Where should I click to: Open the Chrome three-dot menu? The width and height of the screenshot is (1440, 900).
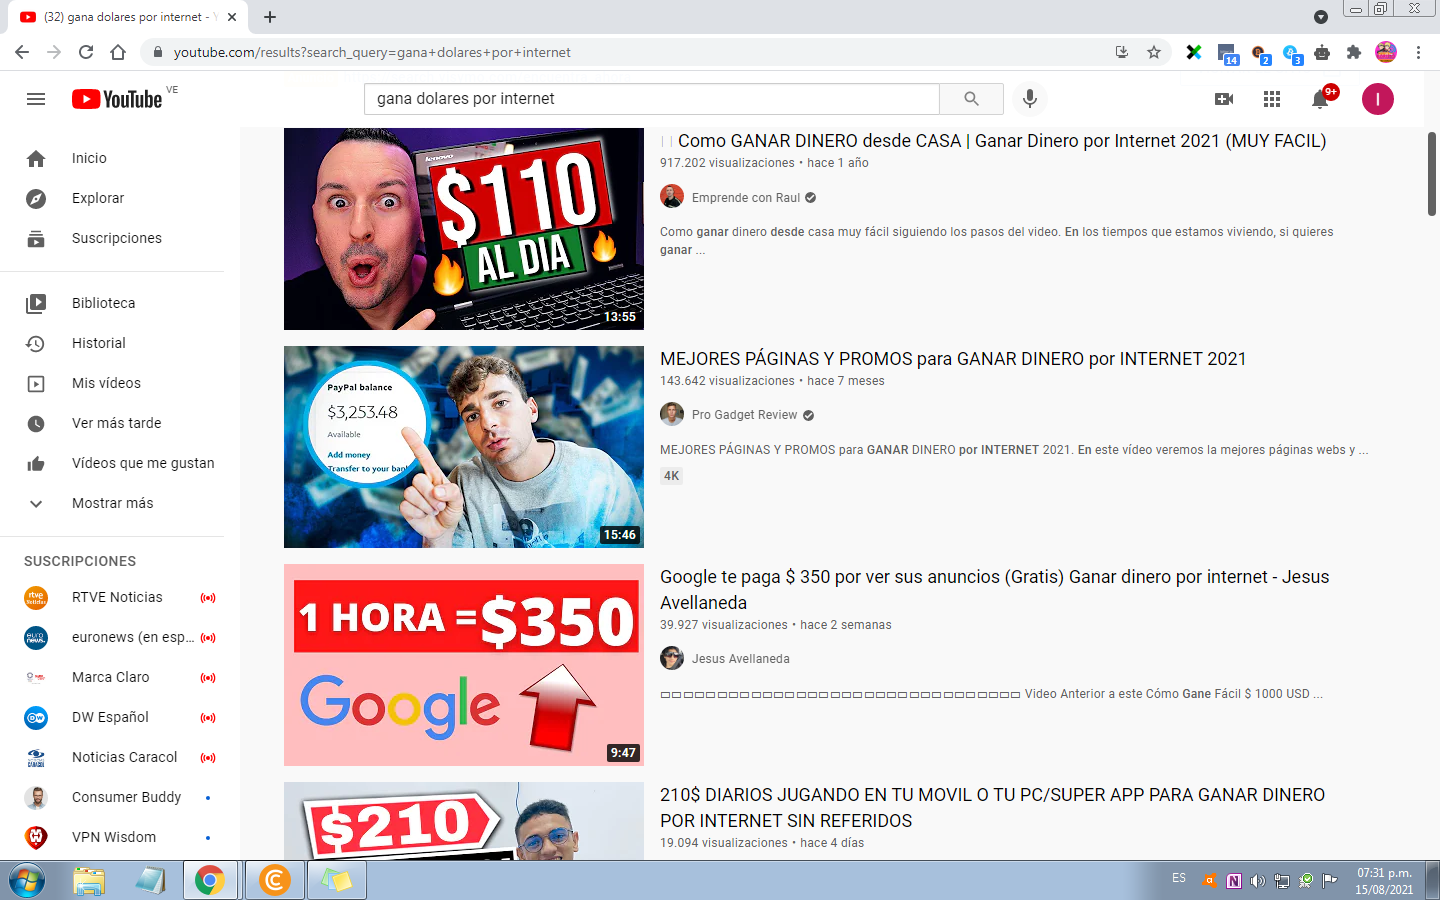coord(1418,52)
